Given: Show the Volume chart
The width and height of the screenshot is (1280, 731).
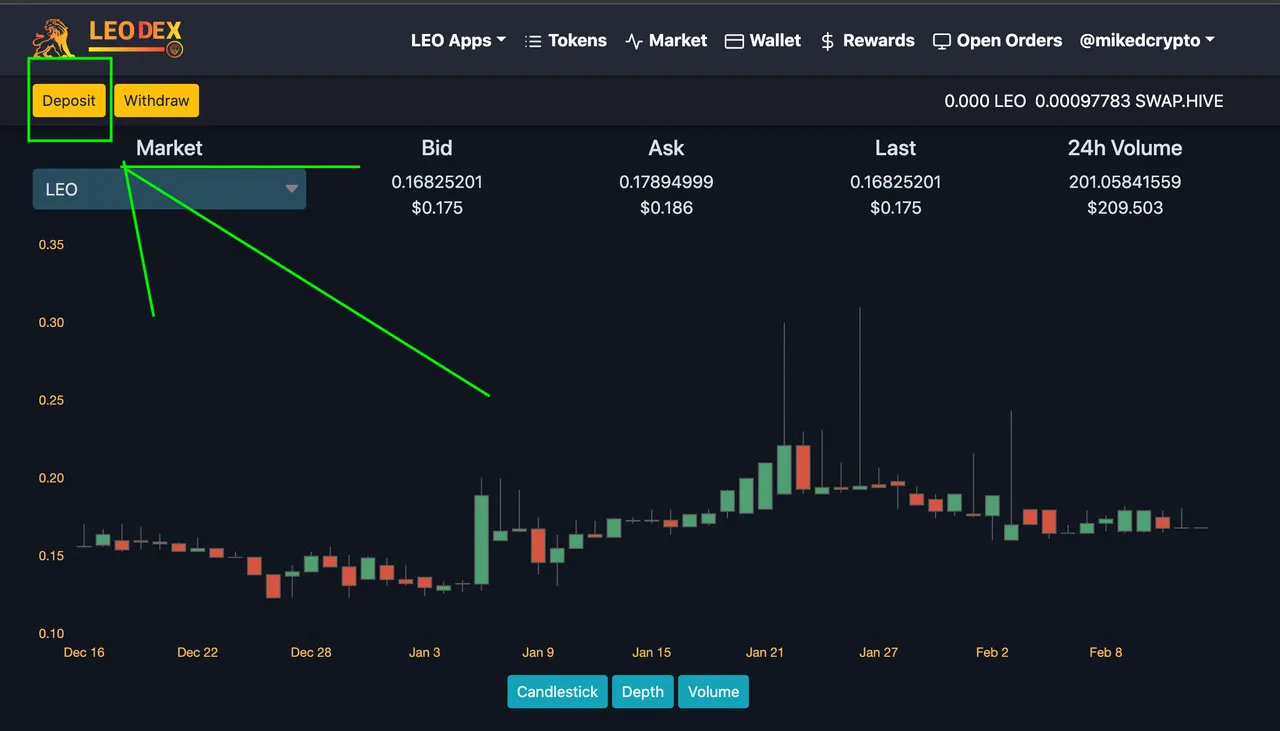Looking at the screenshot, I should 714,691.
